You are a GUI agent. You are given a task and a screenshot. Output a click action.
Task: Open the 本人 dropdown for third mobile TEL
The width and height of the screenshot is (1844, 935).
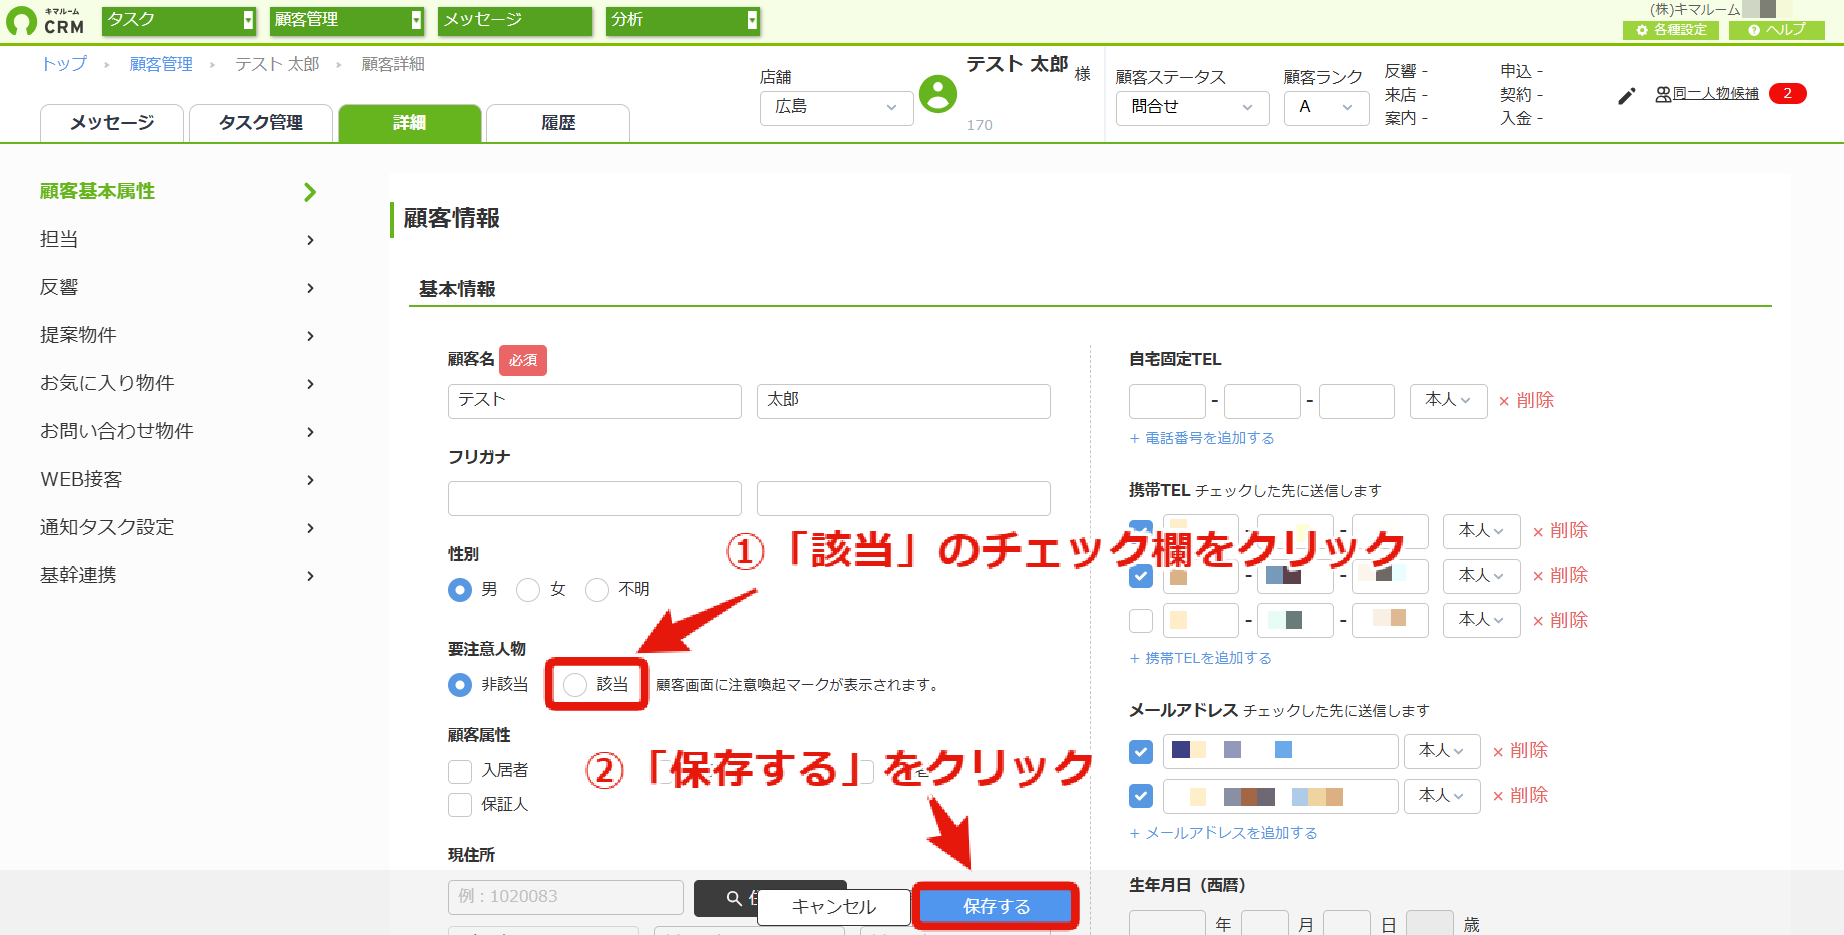click(1482, 621)
